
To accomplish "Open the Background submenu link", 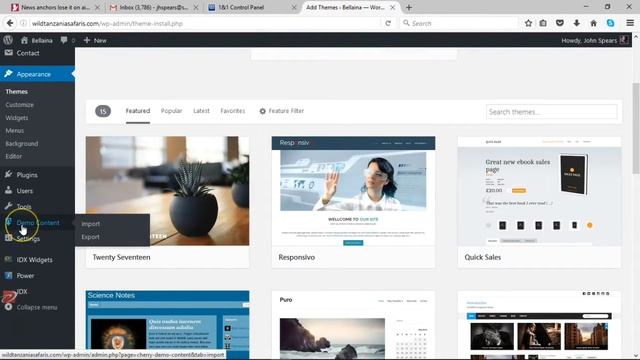I will point(22,144).
